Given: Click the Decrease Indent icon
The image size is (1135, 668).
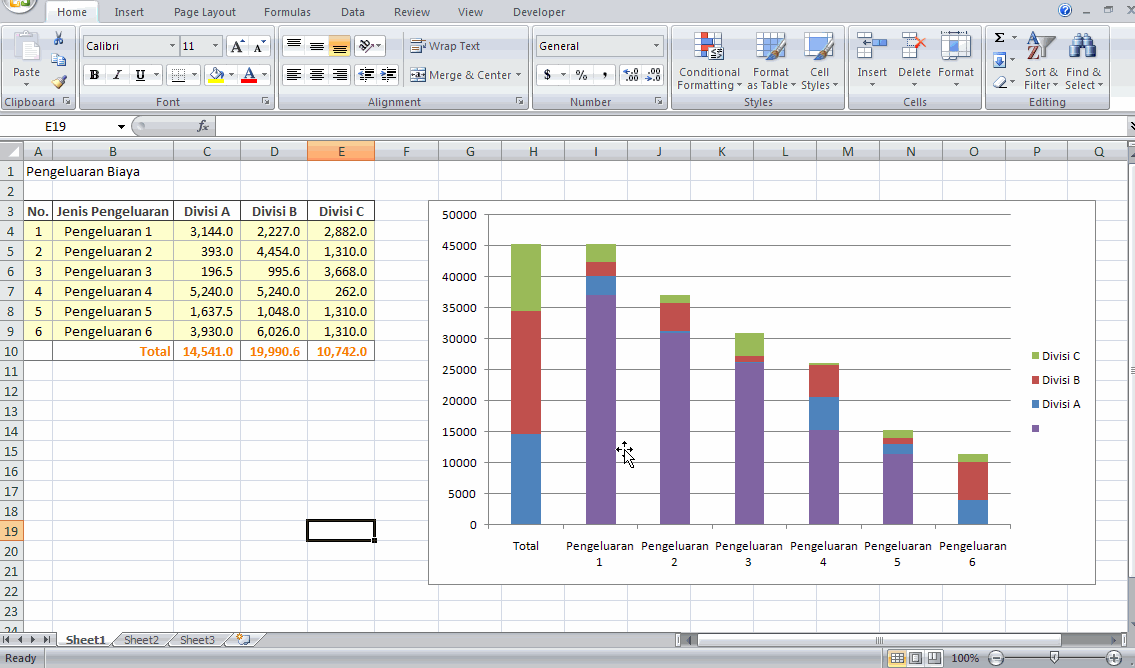Looking at the screenshot, I should (366, 75).
